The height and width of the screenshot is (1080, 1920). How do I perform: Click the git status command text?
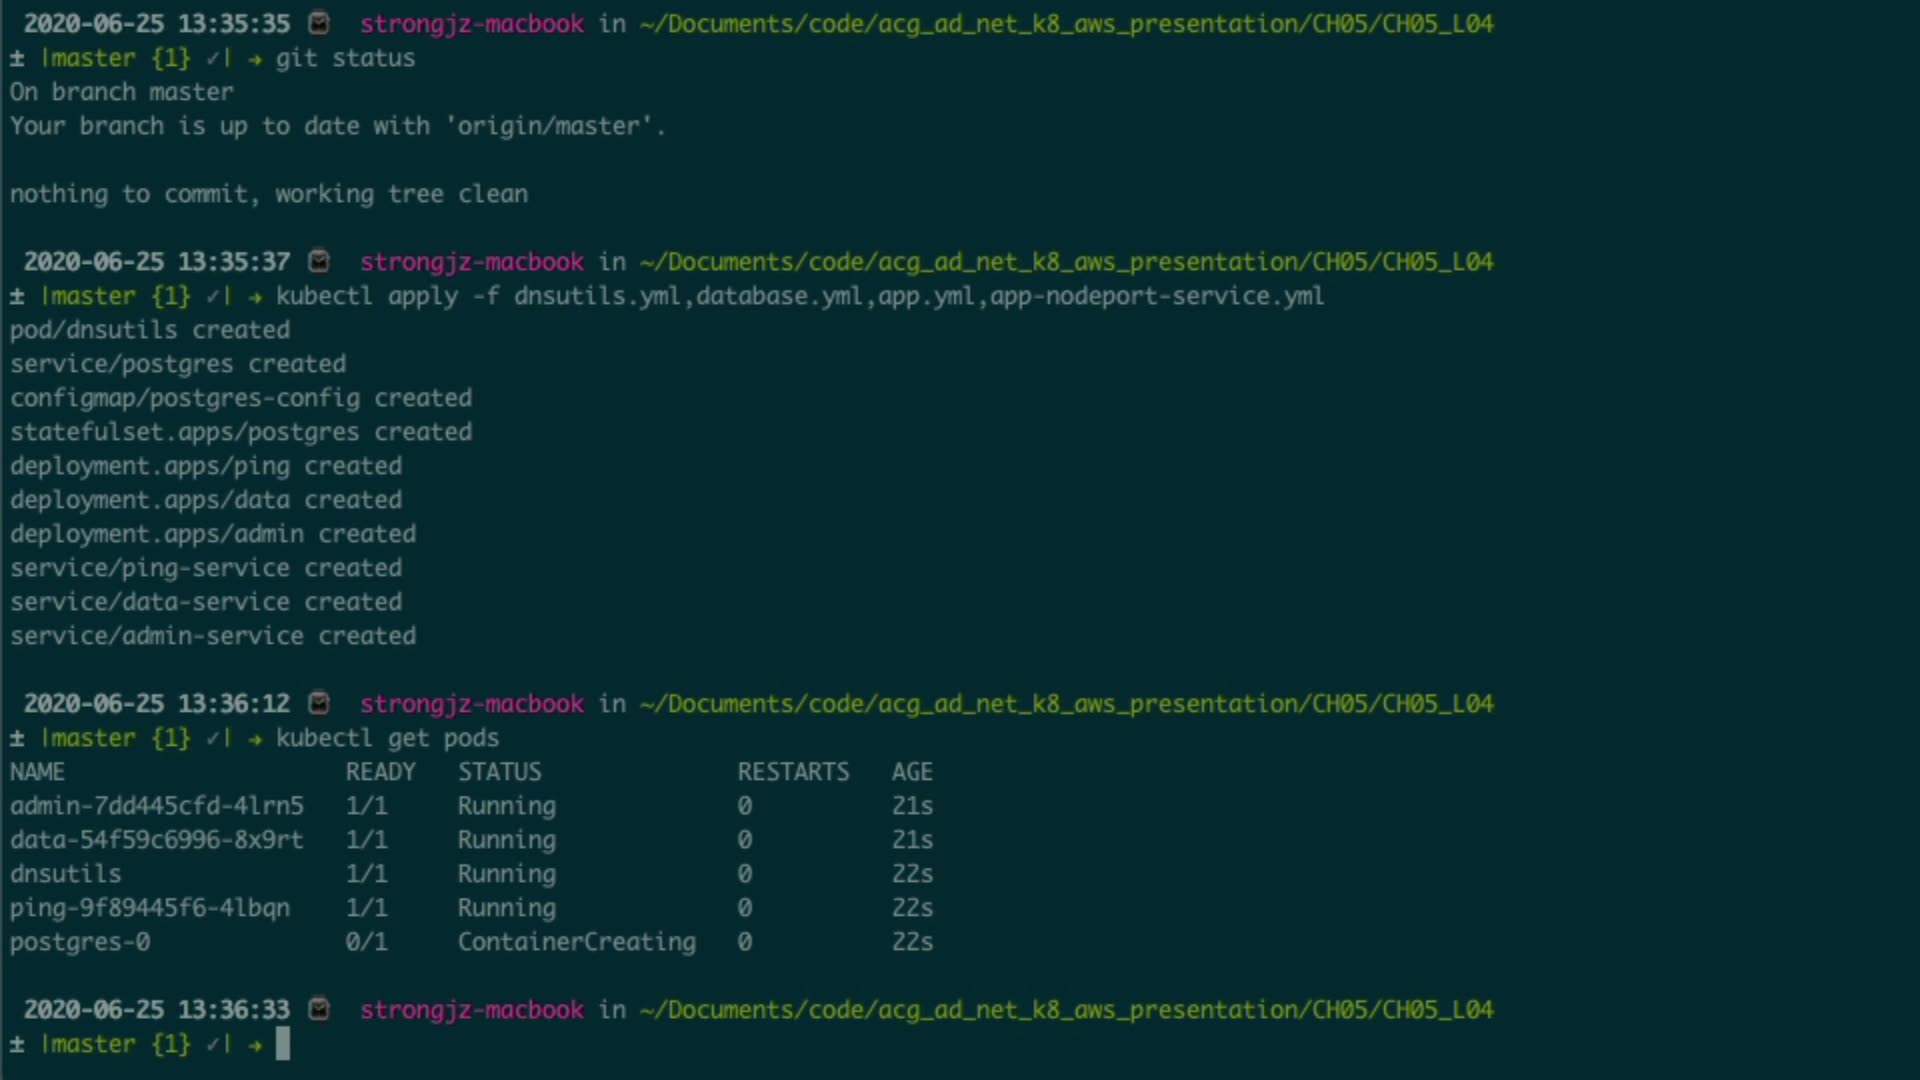click(x=345, y=58)
